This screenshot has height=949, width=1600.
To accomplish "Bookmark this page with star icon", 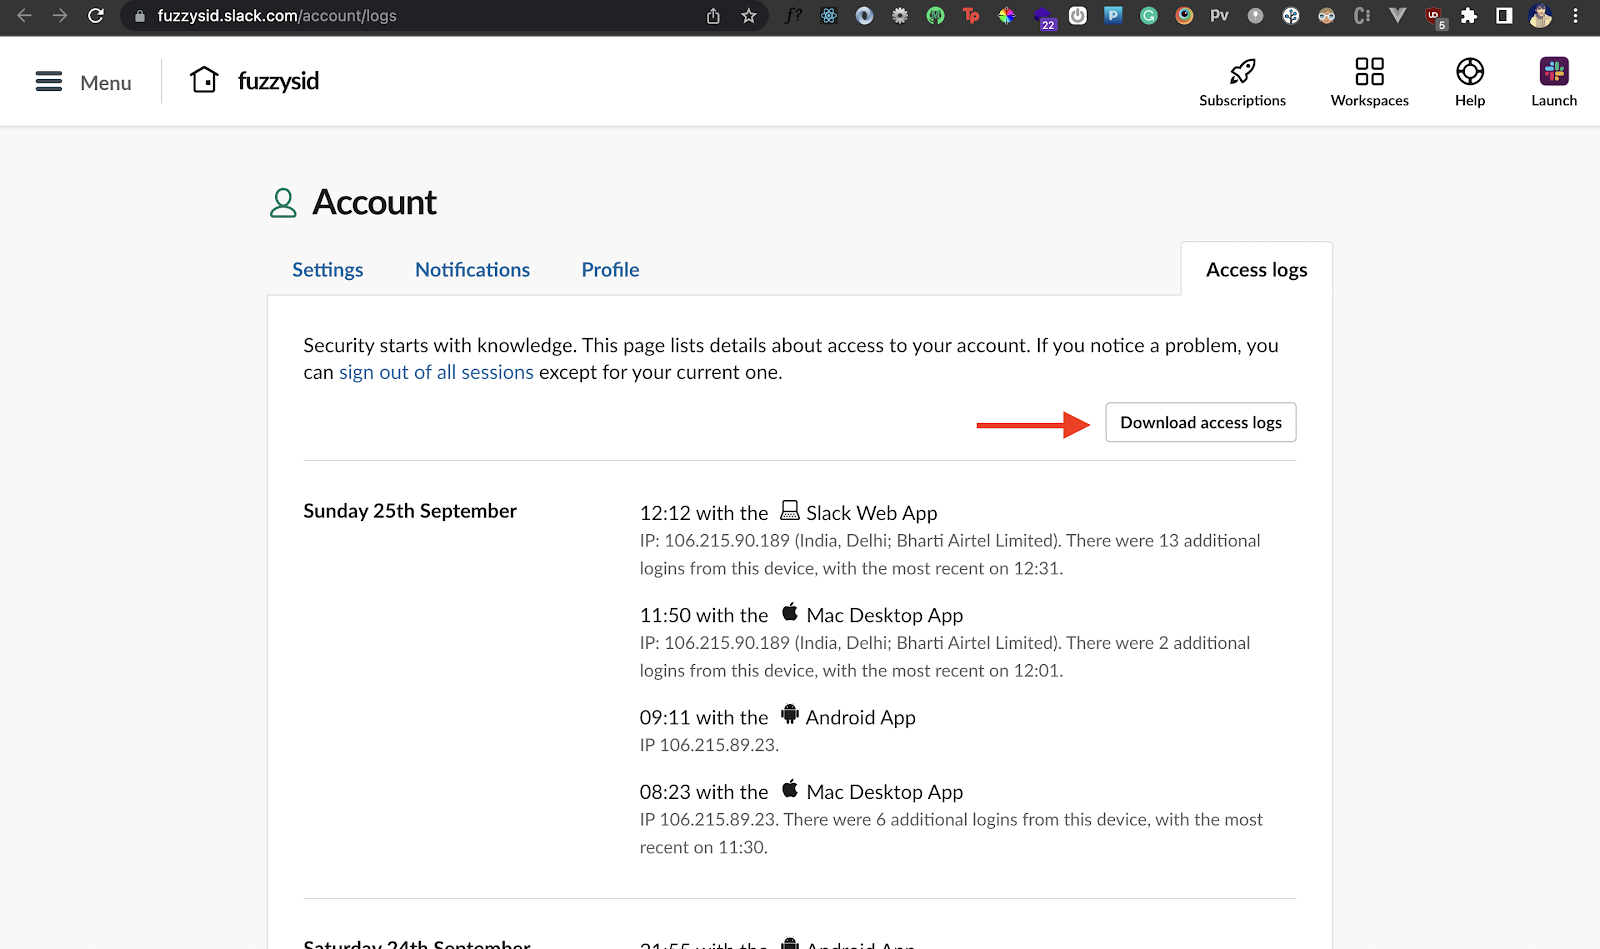I will pos(749,16).
